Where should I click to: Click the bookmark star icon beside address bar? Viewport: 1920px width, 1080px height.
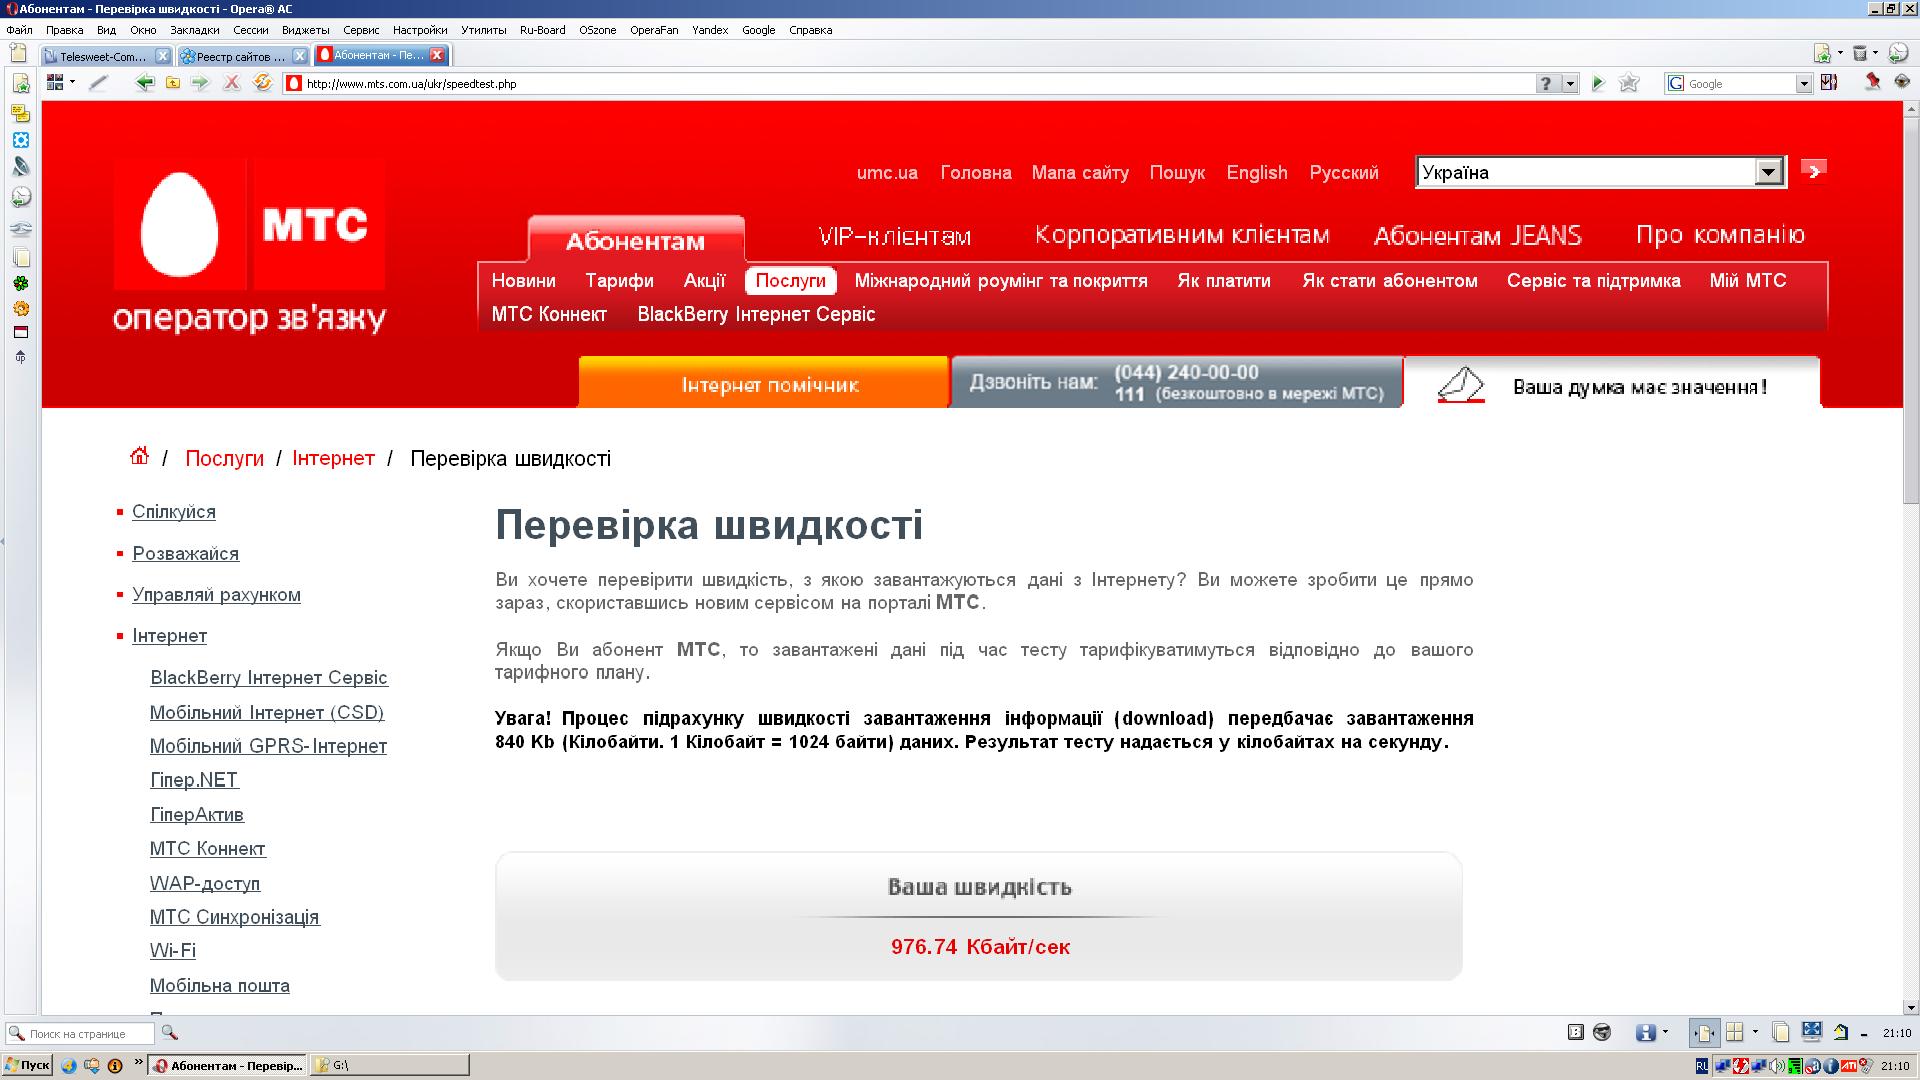(1629, 83)
